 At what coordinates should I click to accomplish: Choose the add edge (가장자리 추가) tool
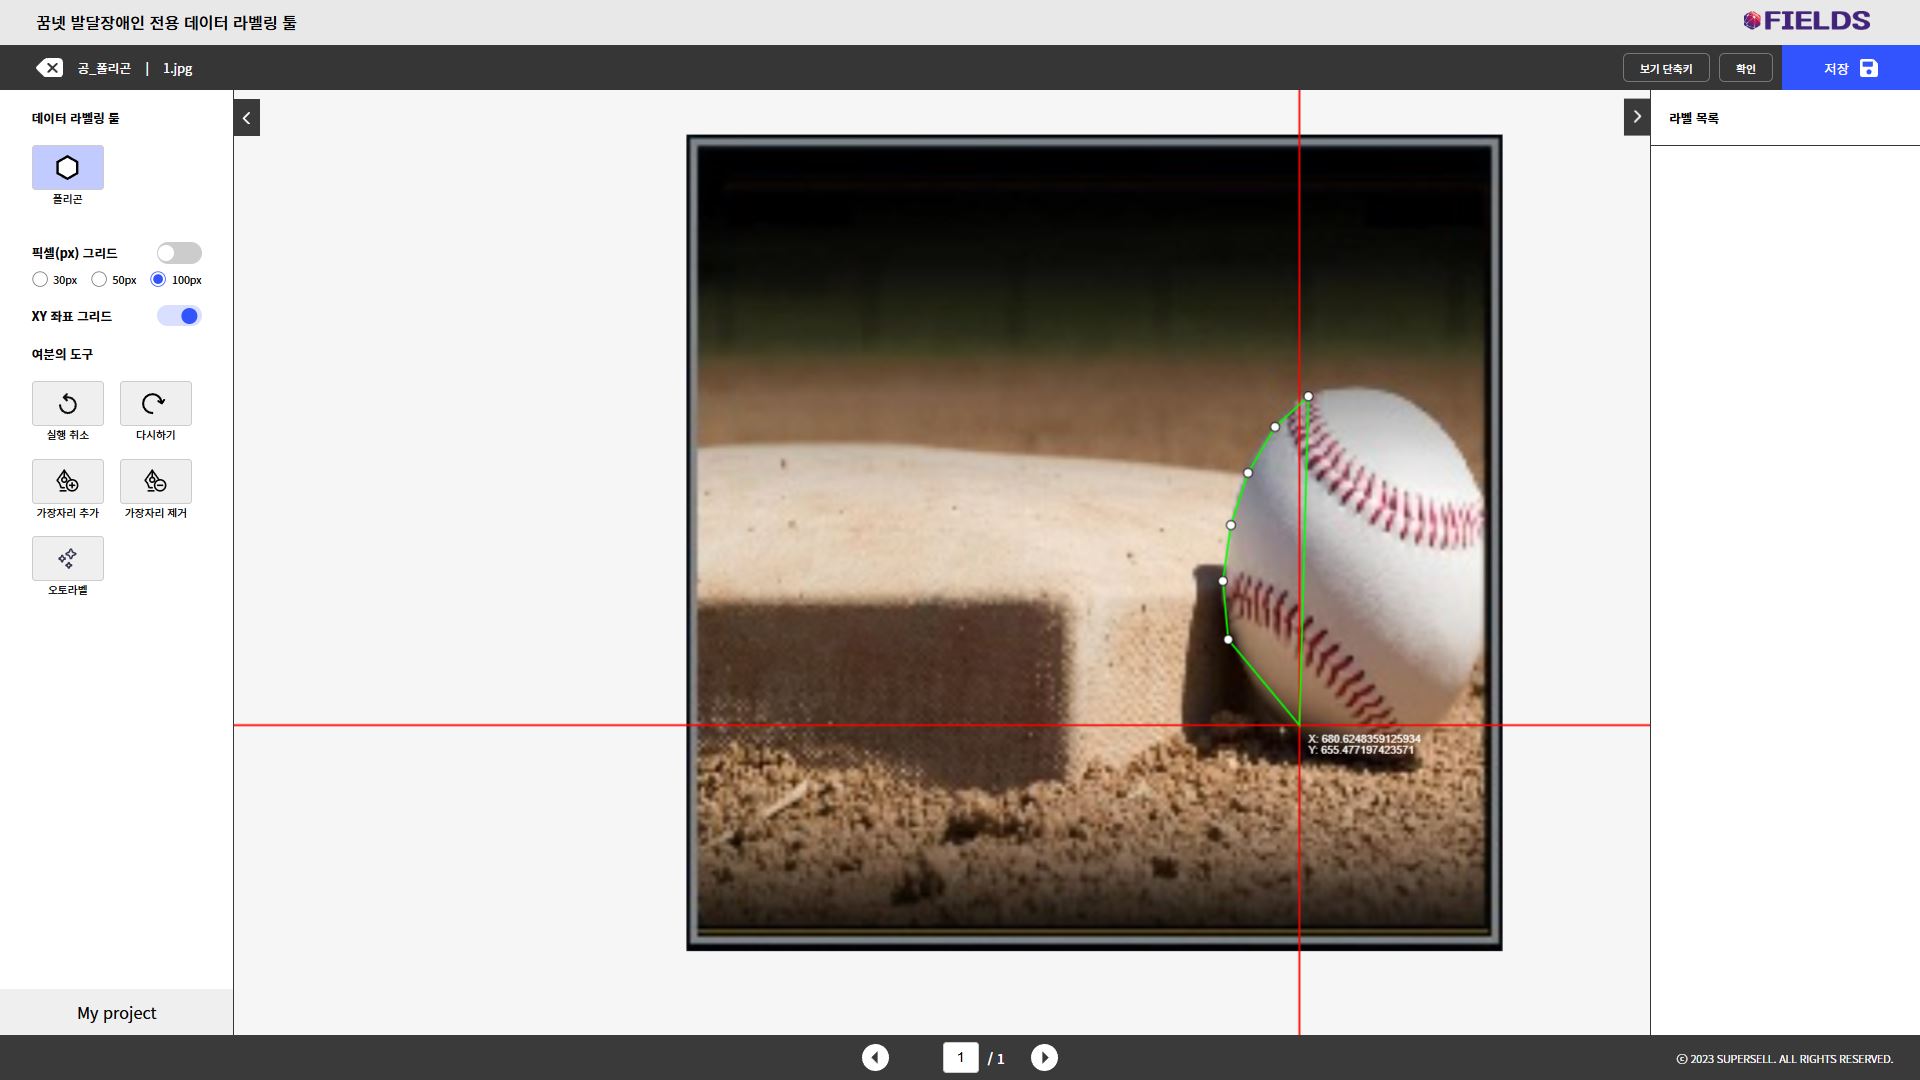pos(67,481)
